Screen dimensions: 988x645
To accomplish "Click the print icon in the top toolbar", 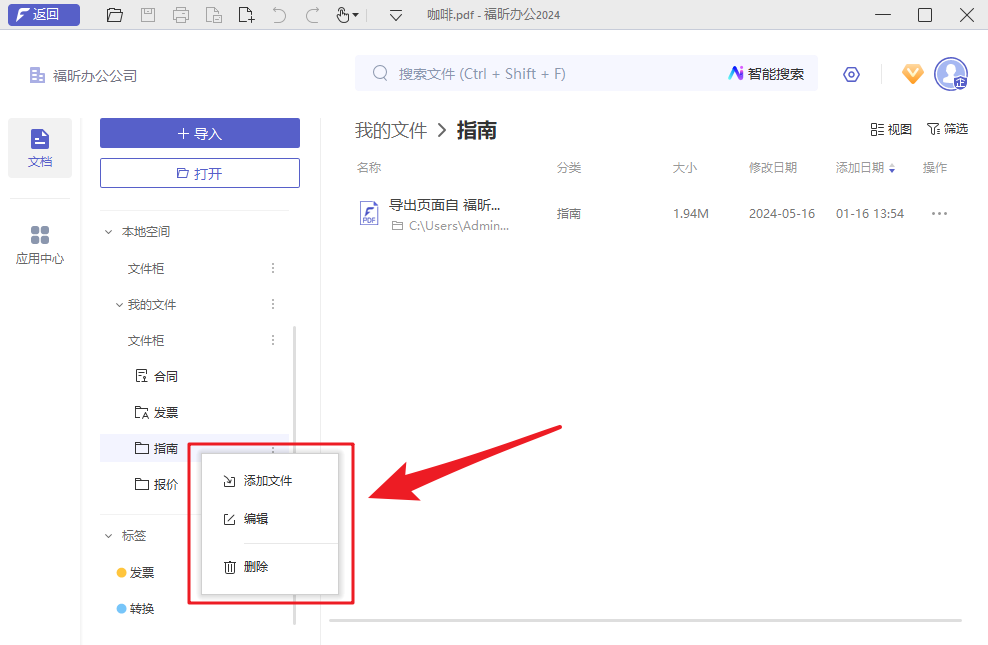I will [180, 15].
